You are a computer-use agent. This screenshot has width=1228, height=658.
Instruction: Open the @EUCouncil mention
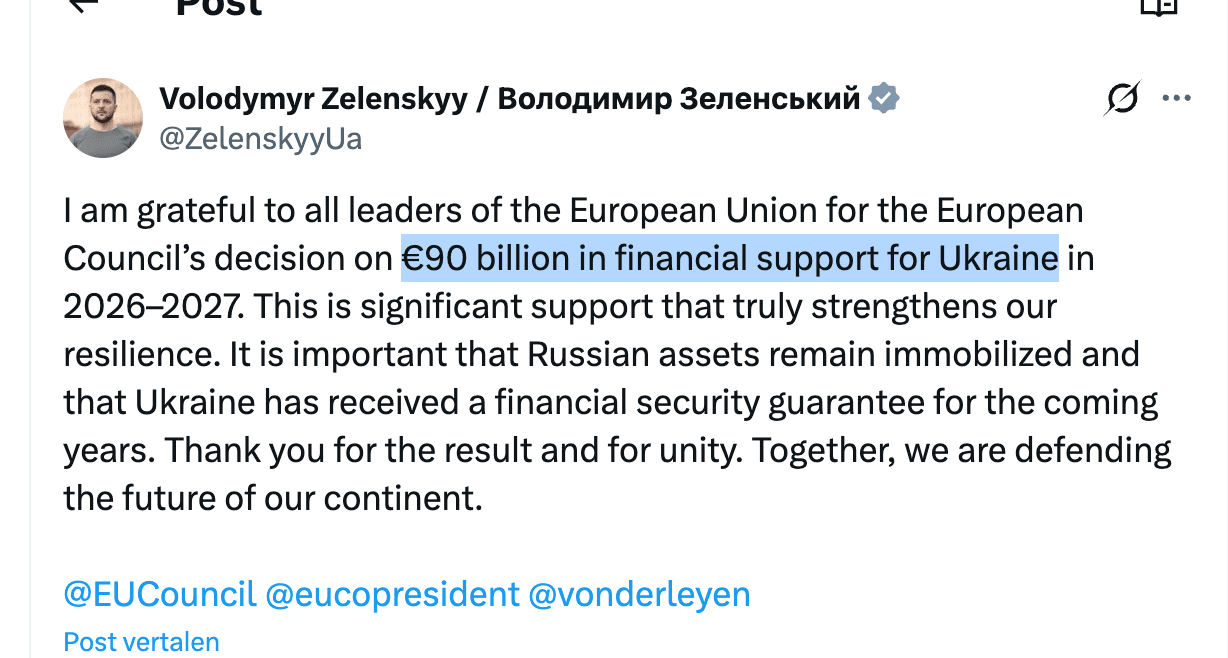coord(160,594)
